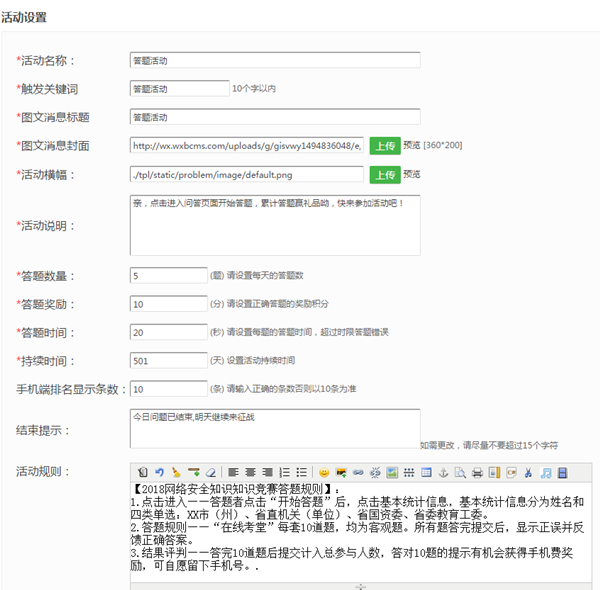Click the upload button for 活动横幅
Screen dimensions: 600x590
[x=385, y=175]
